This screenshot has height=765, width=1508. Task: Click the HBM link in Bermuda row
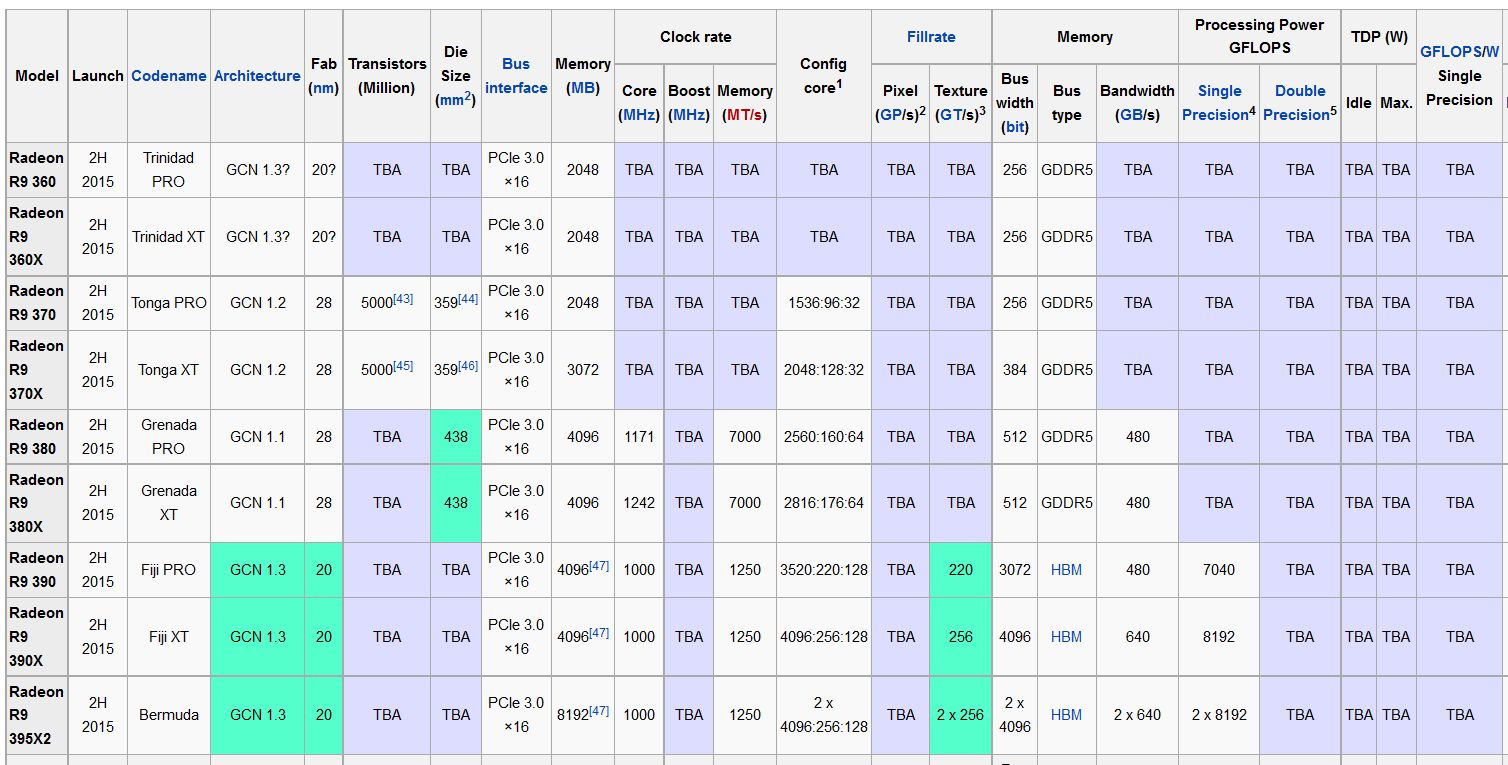click(x=1066, y=715)
